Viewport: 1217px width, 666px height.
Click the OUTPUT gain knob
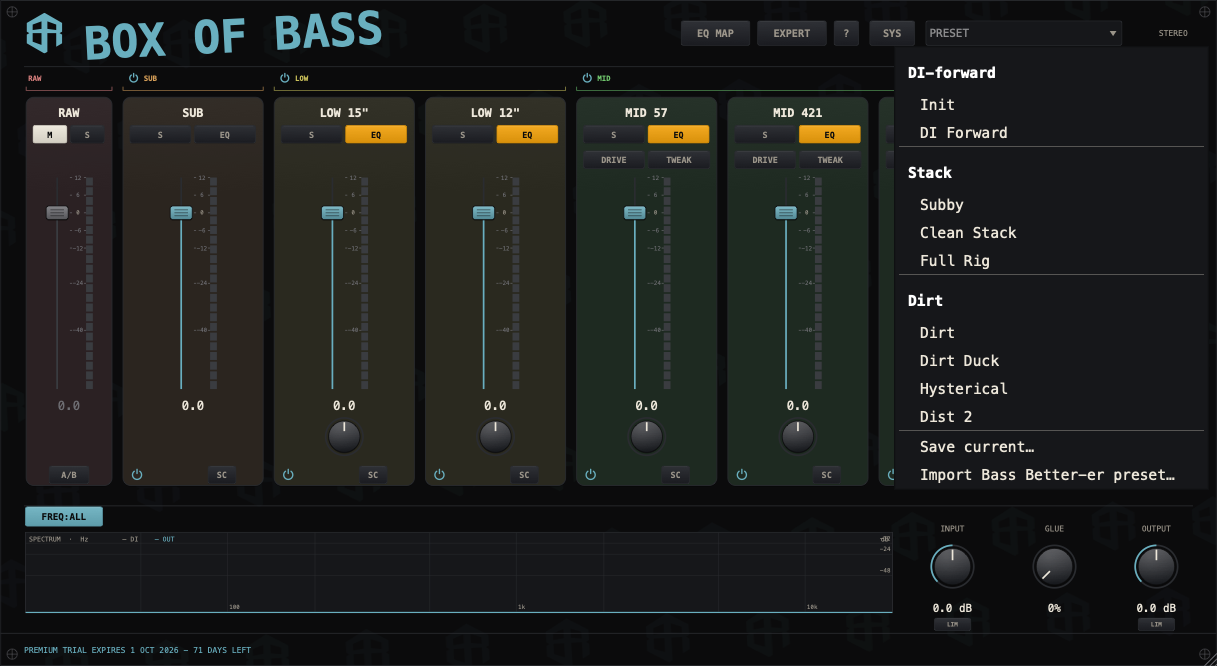[x=1156, y=567]
